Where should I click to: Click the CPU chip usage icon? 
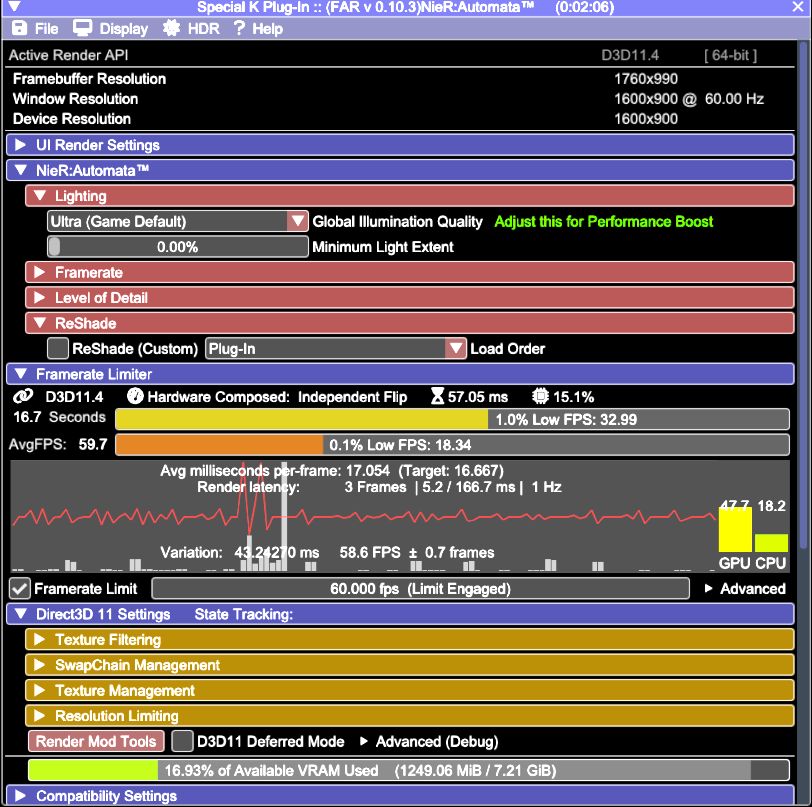pyautogui.click(x=540, y=396)
